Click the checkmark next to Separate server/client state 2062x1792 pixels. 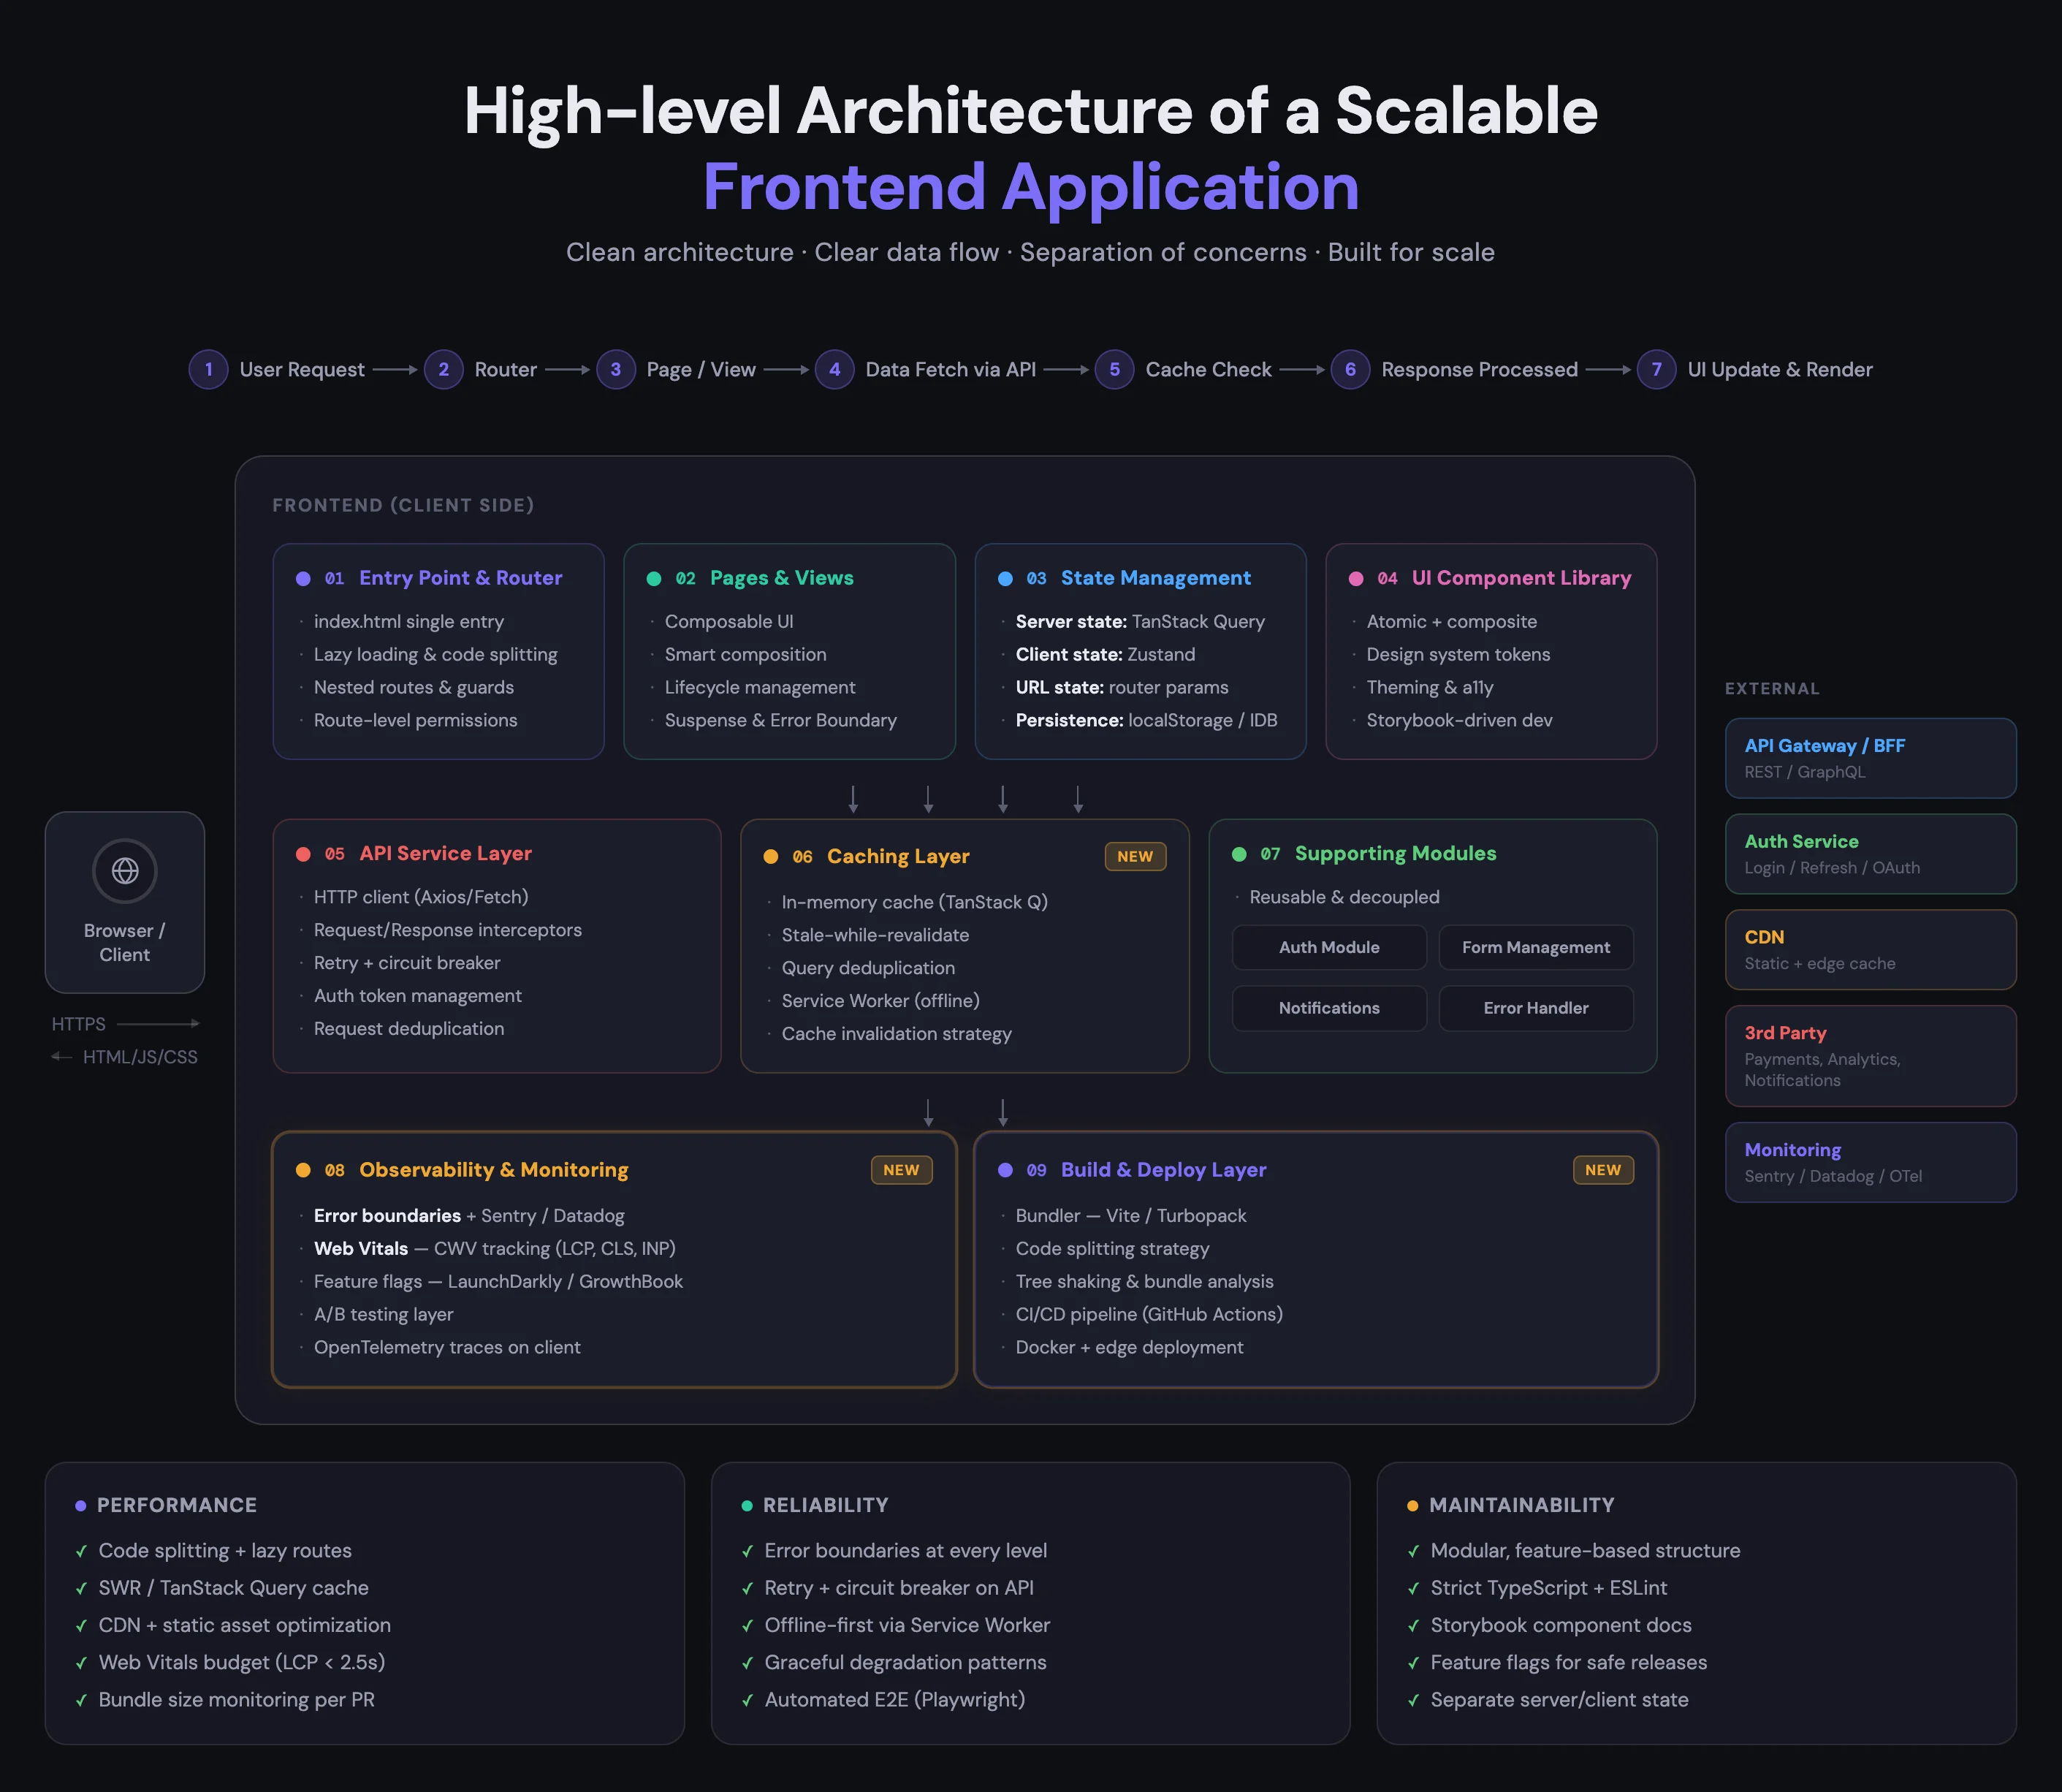(1413, 1701)
